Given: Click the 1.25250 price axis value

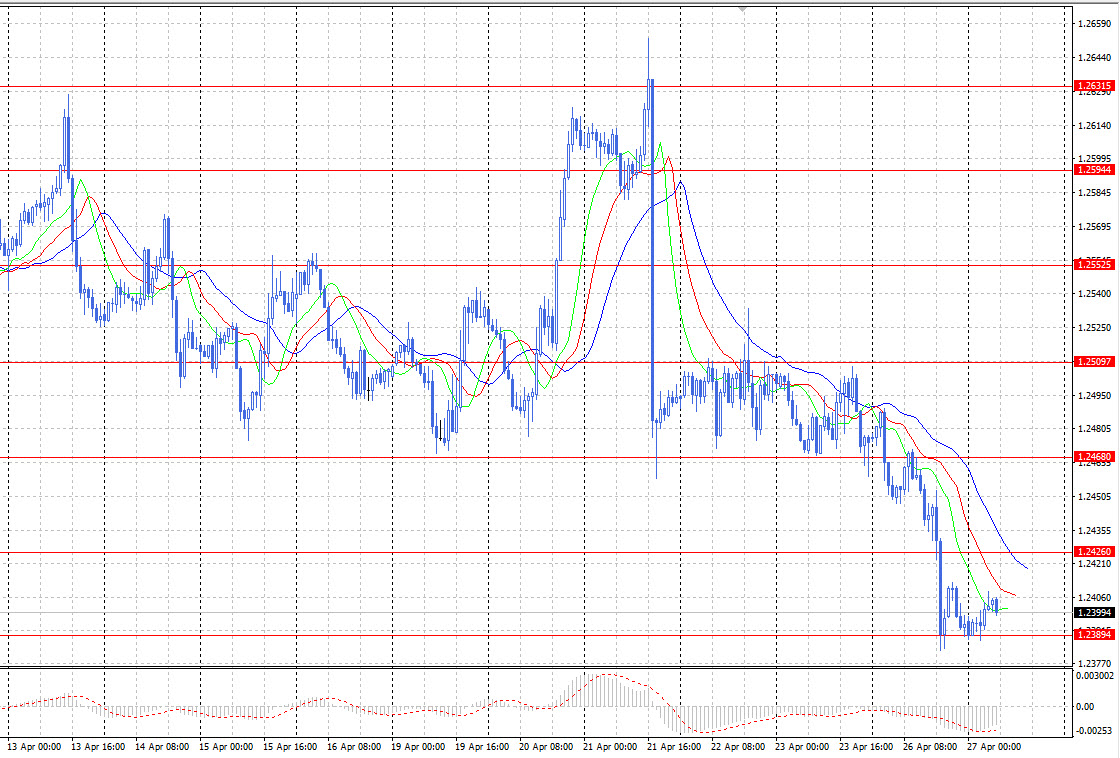Looking at the screenshot, I should click(x=1094, y=328).
